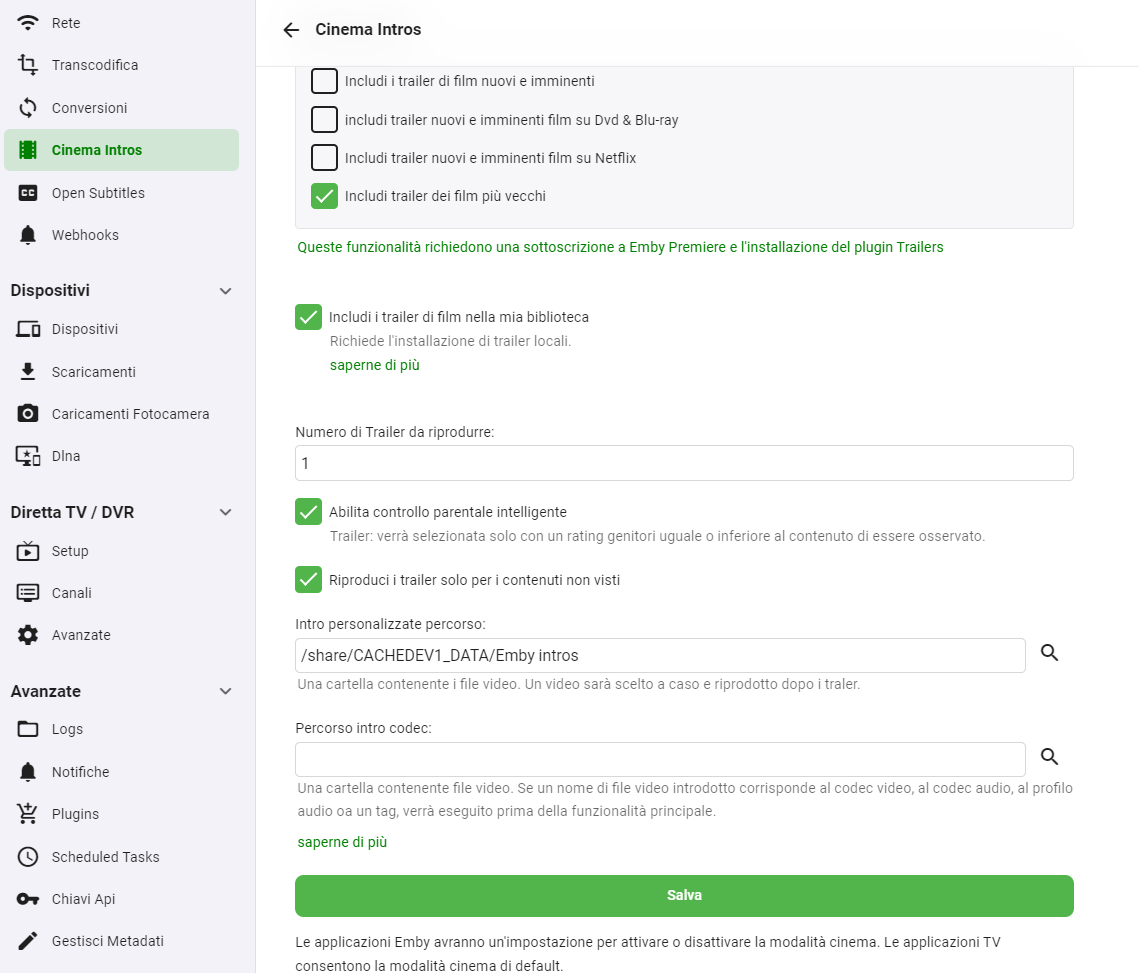Open Scheduled Tasks in the sidebar
The height and width of the screenshot is (973, 1139).
(x=105, y=857)
